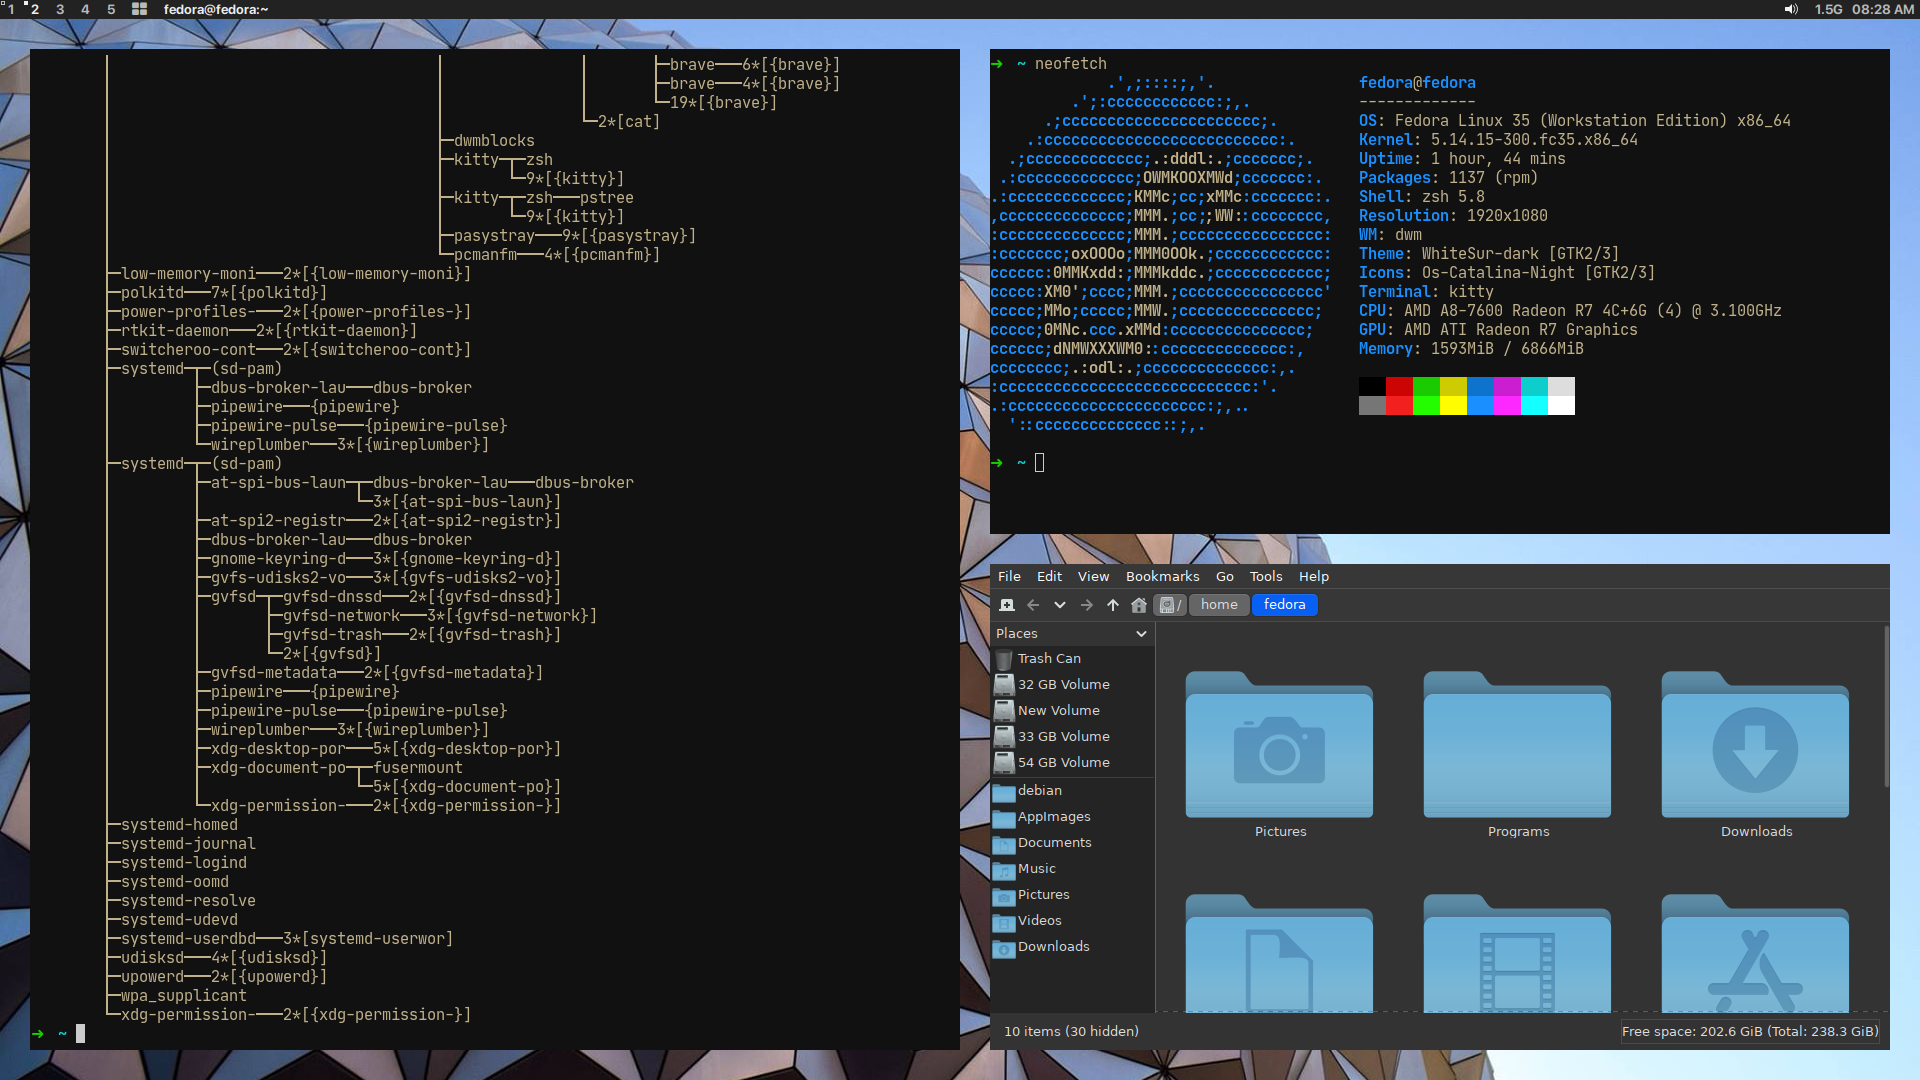Image resolution: width=1920 pixels, height=1080 pixels.
Task: Click the fedora breadcrumb tab
Action: point(1282,604)
